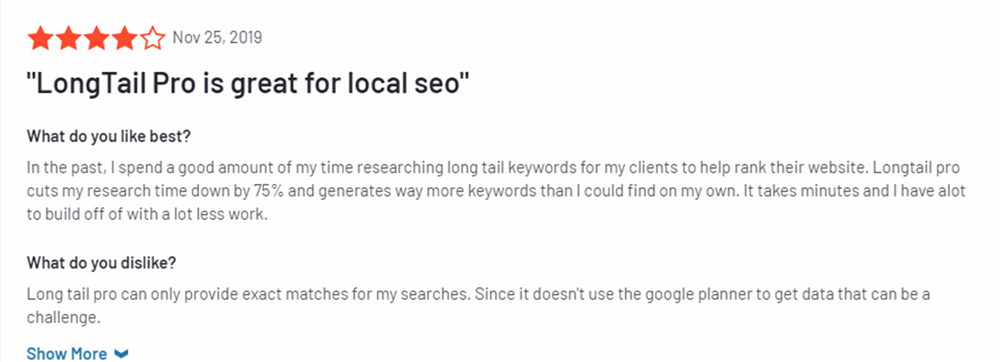Open the review title about local seo
The width and height of the screenshot is (1000, 362).
point(248,85)
